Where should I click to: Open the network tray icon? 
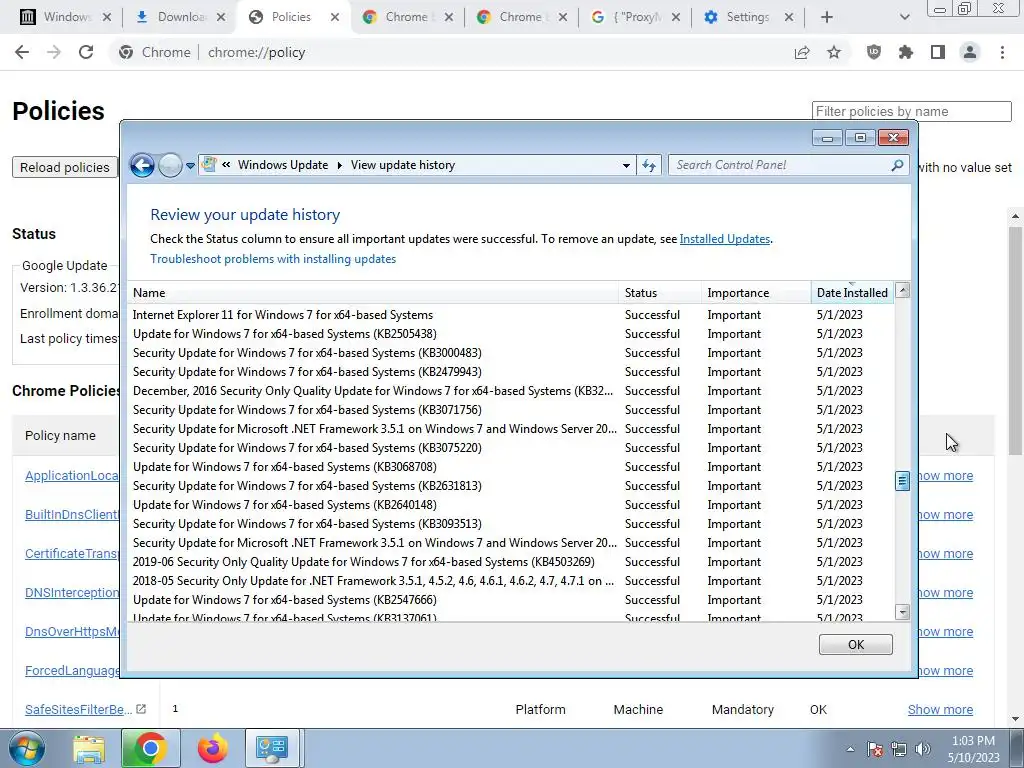click(x=899, y=749)
